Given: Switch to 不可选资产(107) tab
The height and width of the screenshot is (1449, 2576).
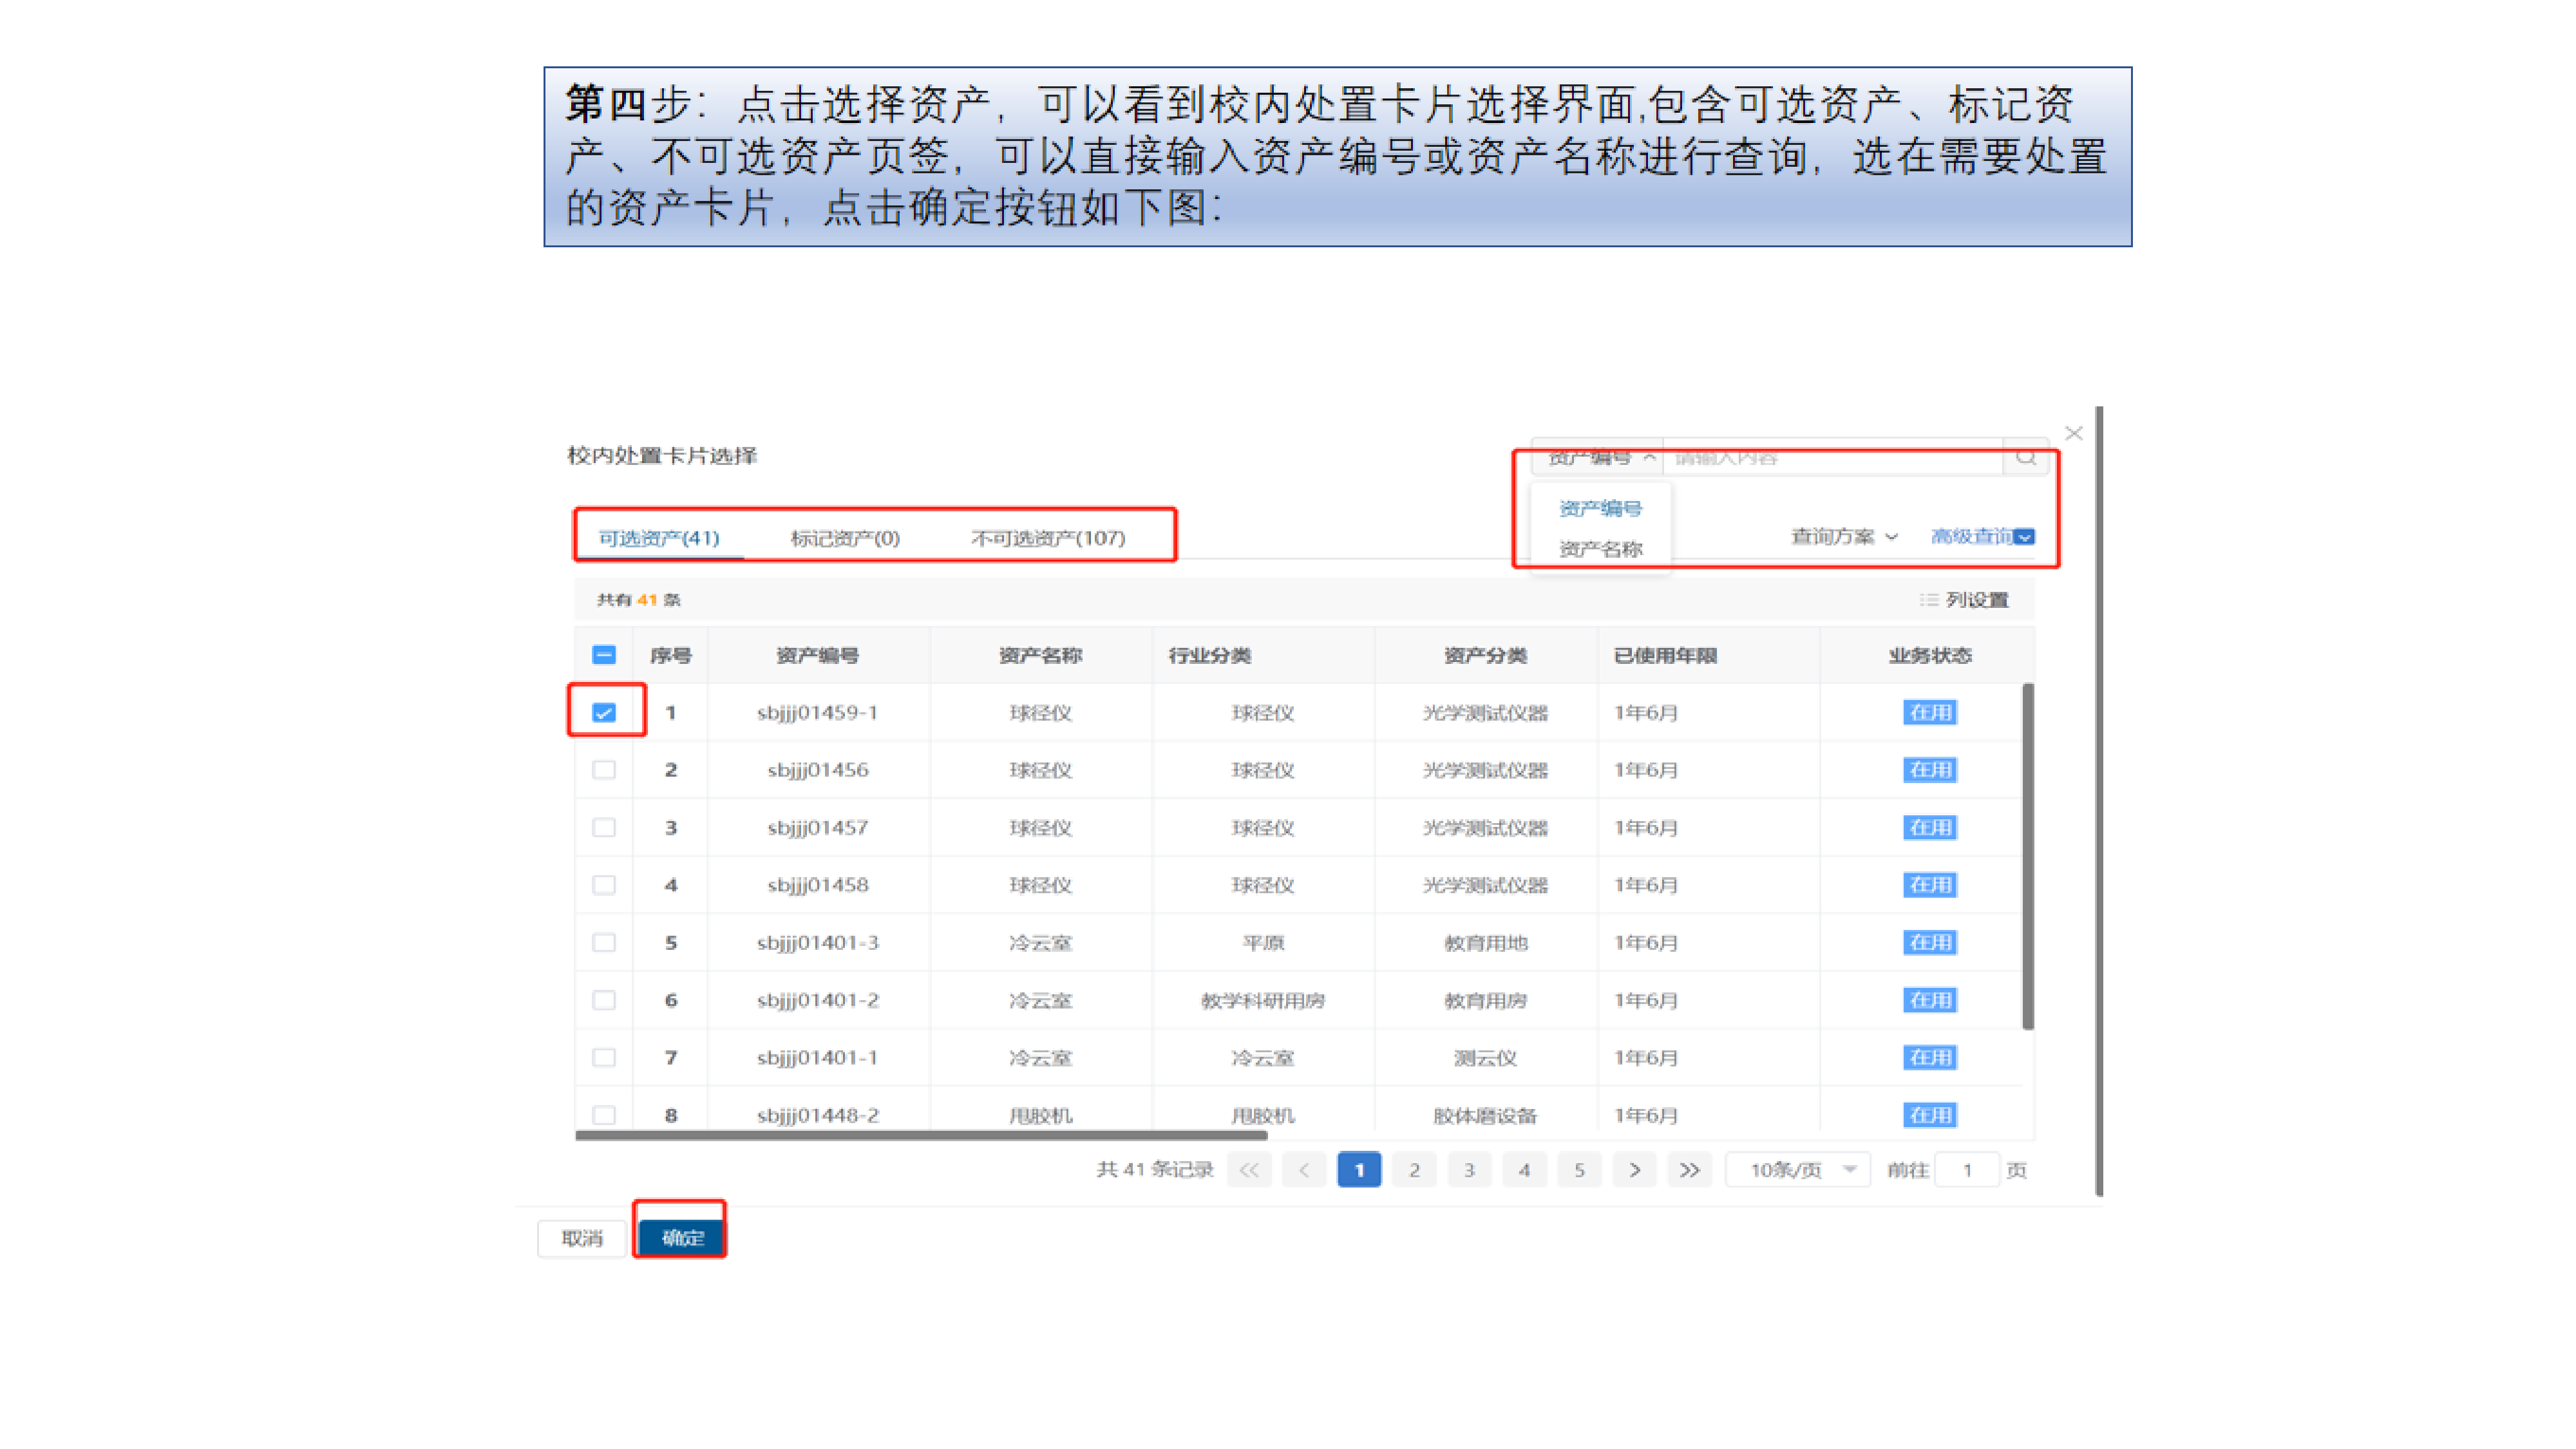Looking at the screenshot, I should [x=1047, y=538].
